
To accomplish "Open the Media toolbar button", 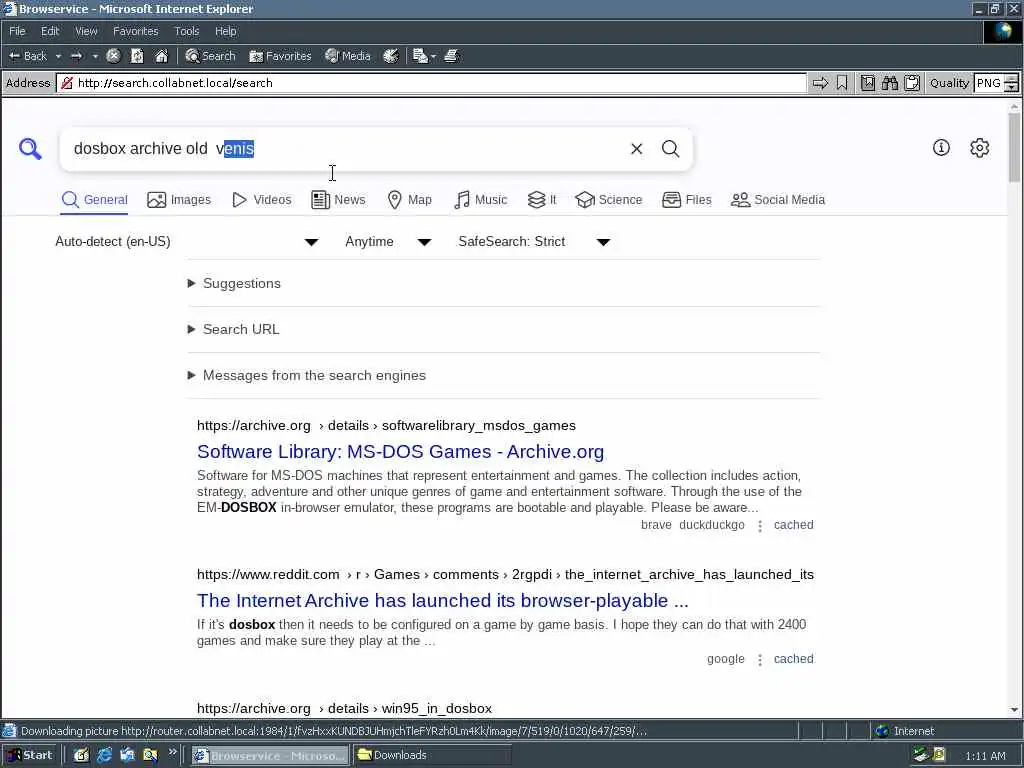I will pyautogui.click(x=348, y=56).
